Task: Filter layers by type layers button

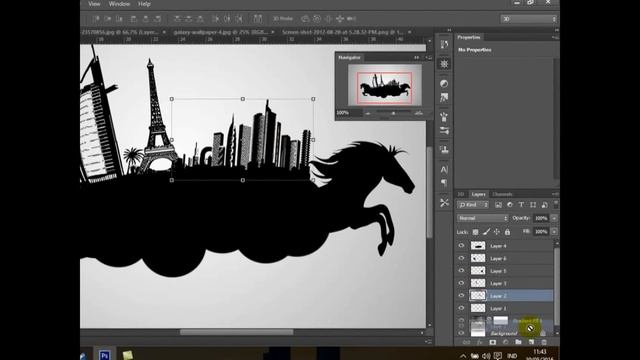Action: click(x=521, y=205)
